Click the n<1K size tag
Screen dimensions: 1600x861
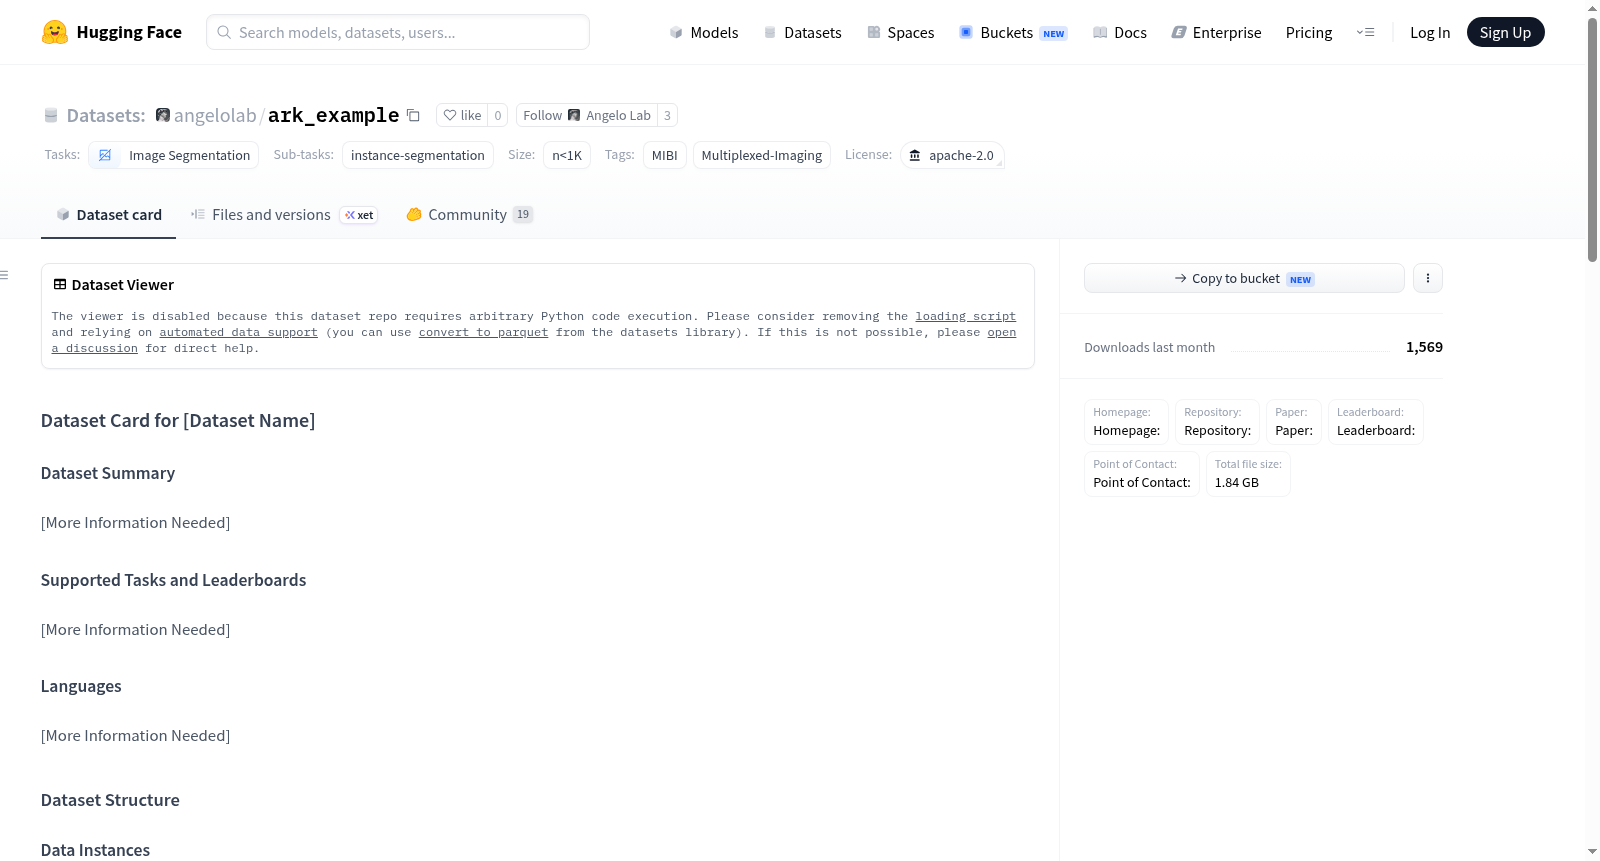click(x=567, y=155)
